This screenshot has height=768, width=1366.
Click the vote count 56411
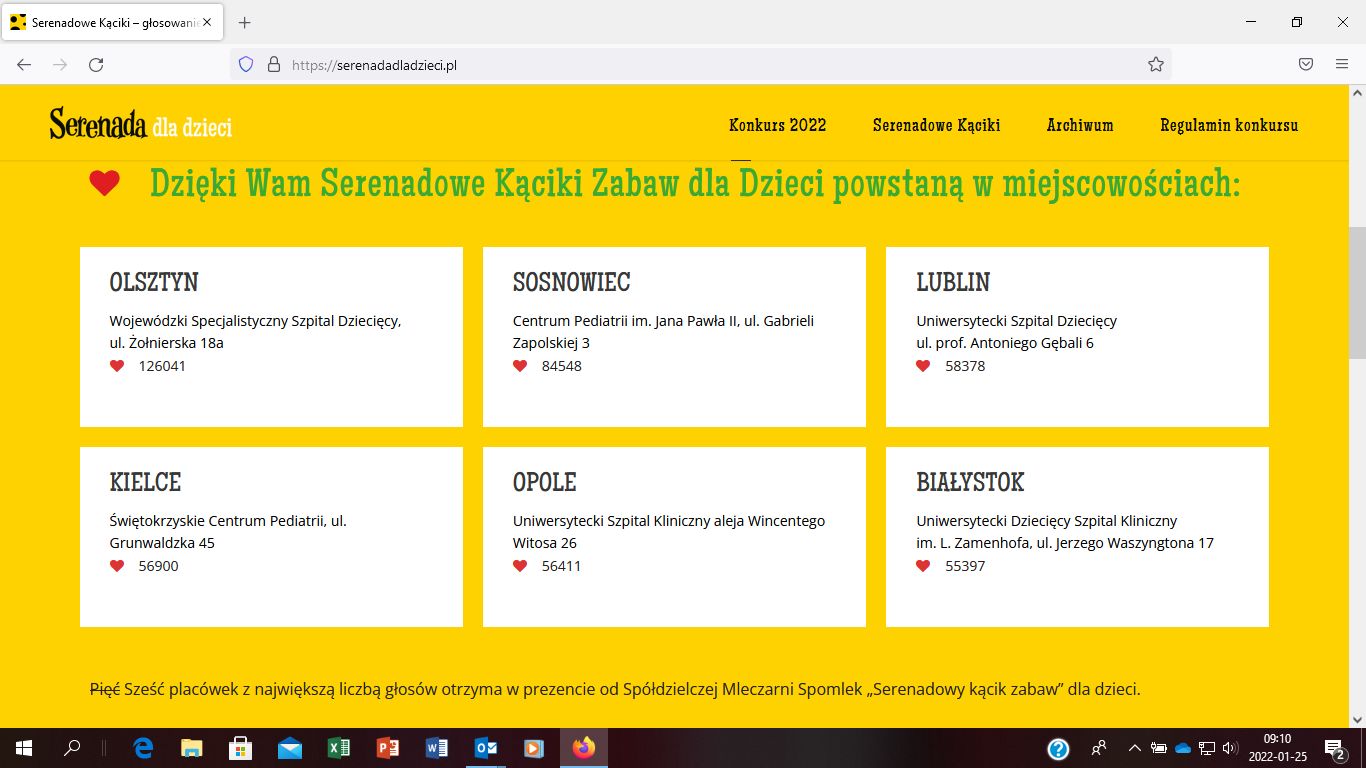[561, 566]
